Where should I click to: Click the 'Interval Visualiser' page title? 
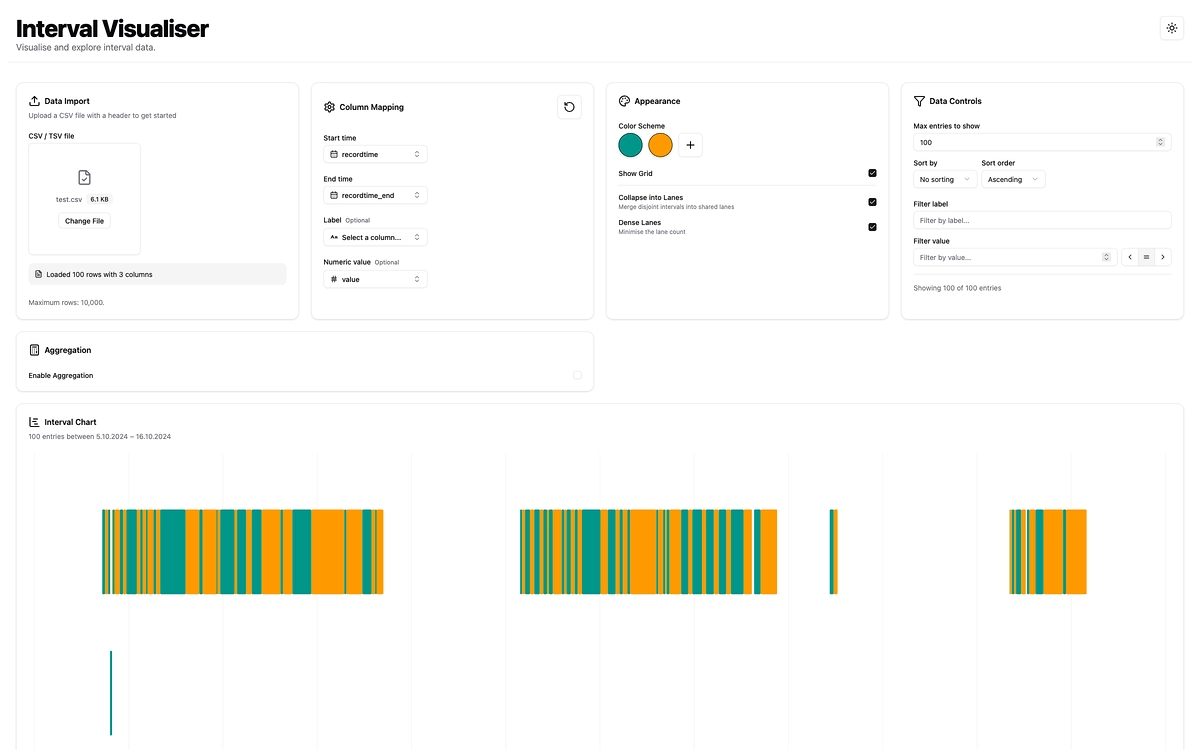pos(112,28)
